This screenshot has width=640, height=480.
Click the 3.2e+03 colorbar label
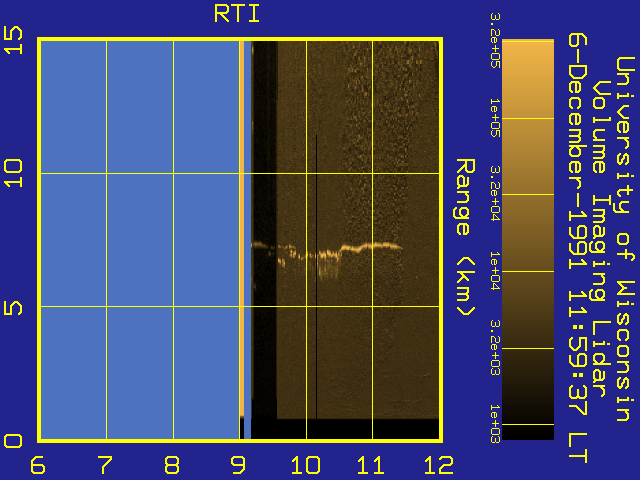[x=495, y=348]
